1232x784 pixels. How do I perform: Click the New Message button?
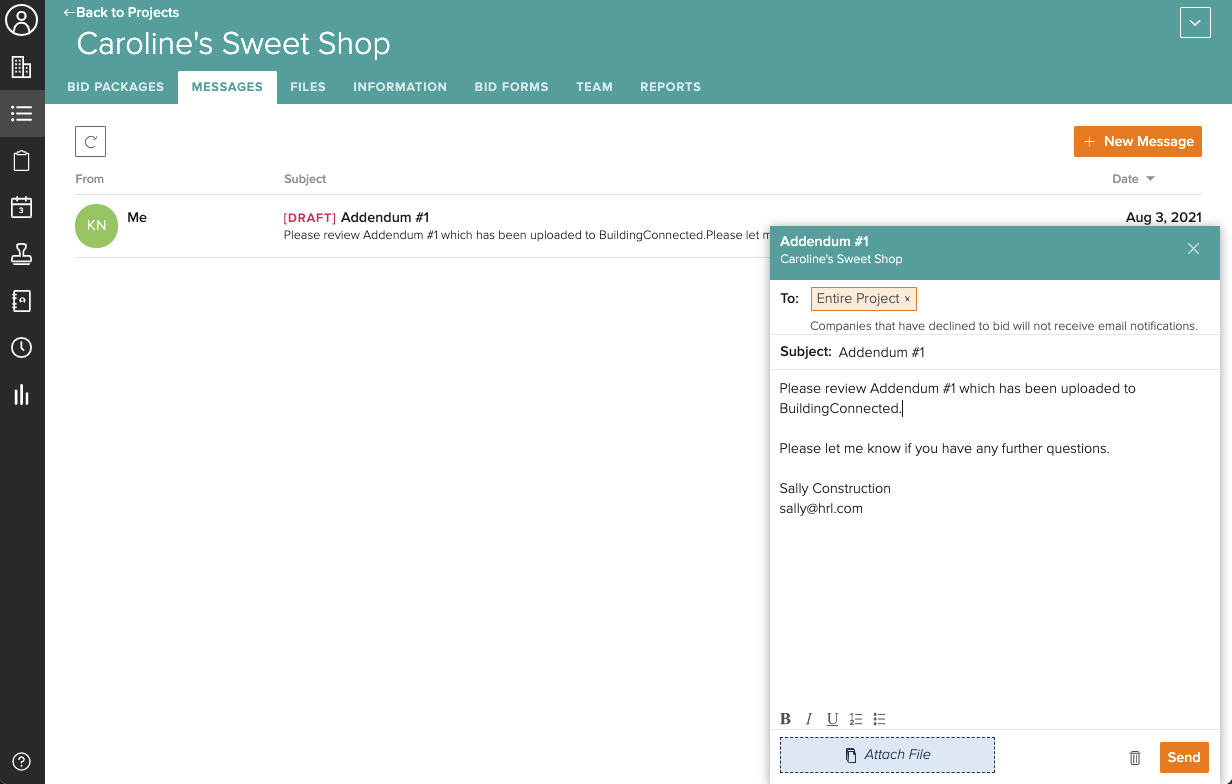click(x=1138, y=142)
